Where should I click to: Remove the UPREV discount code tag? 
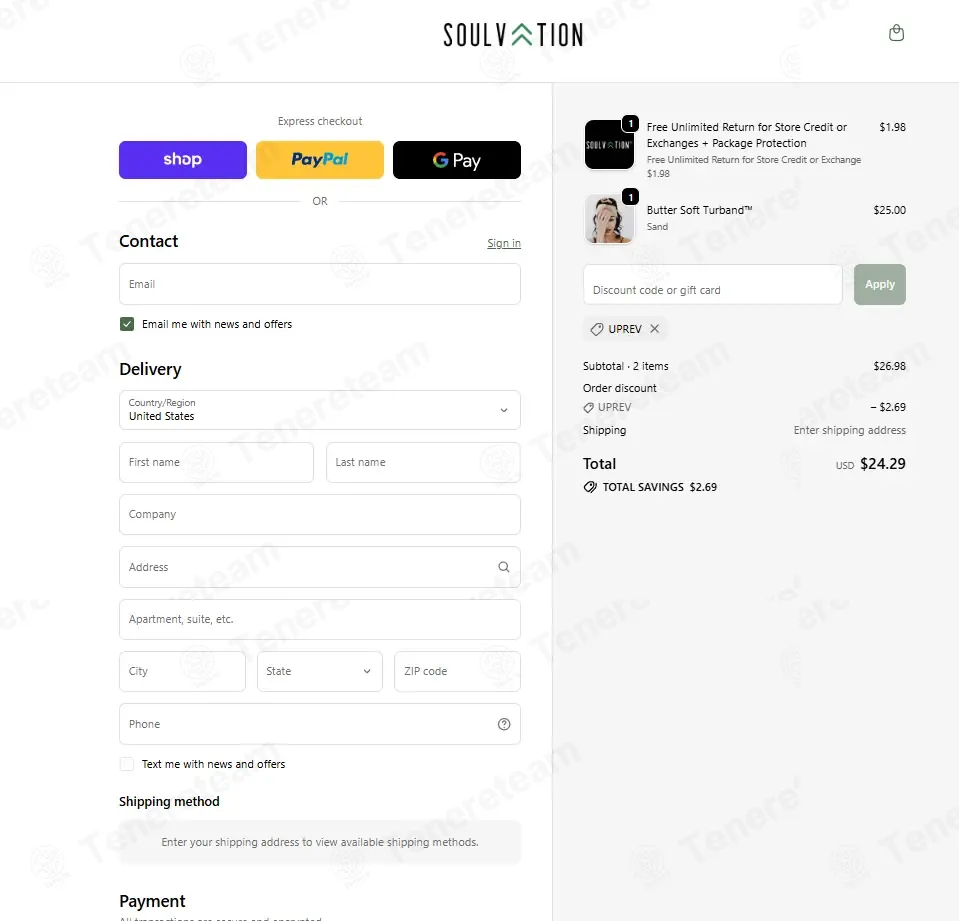(x=654, y=329)
